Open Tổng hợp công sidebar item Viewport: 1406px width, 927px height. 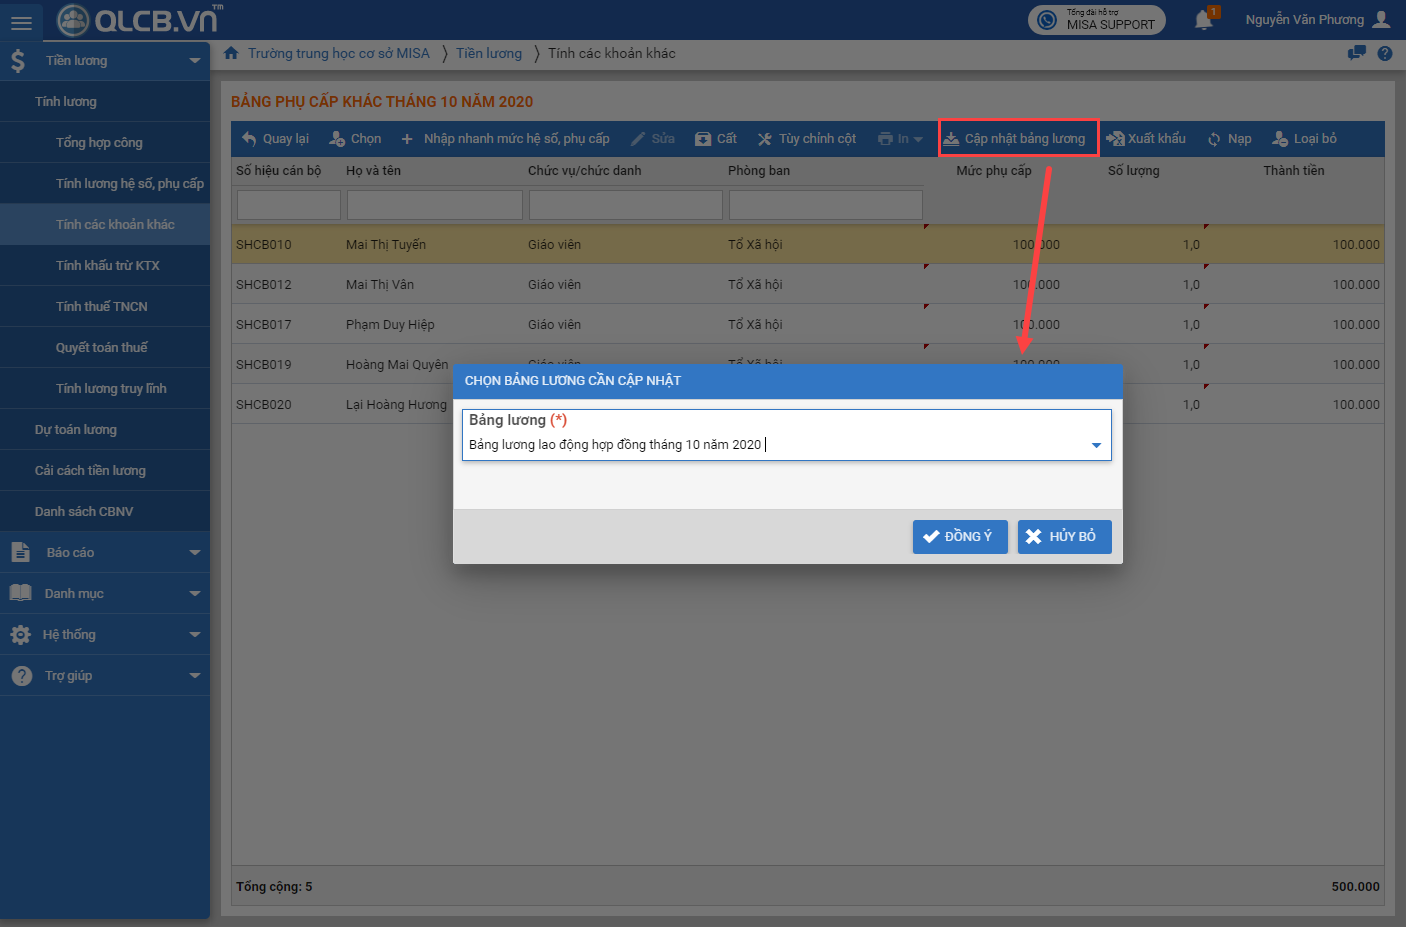point(99,142)
